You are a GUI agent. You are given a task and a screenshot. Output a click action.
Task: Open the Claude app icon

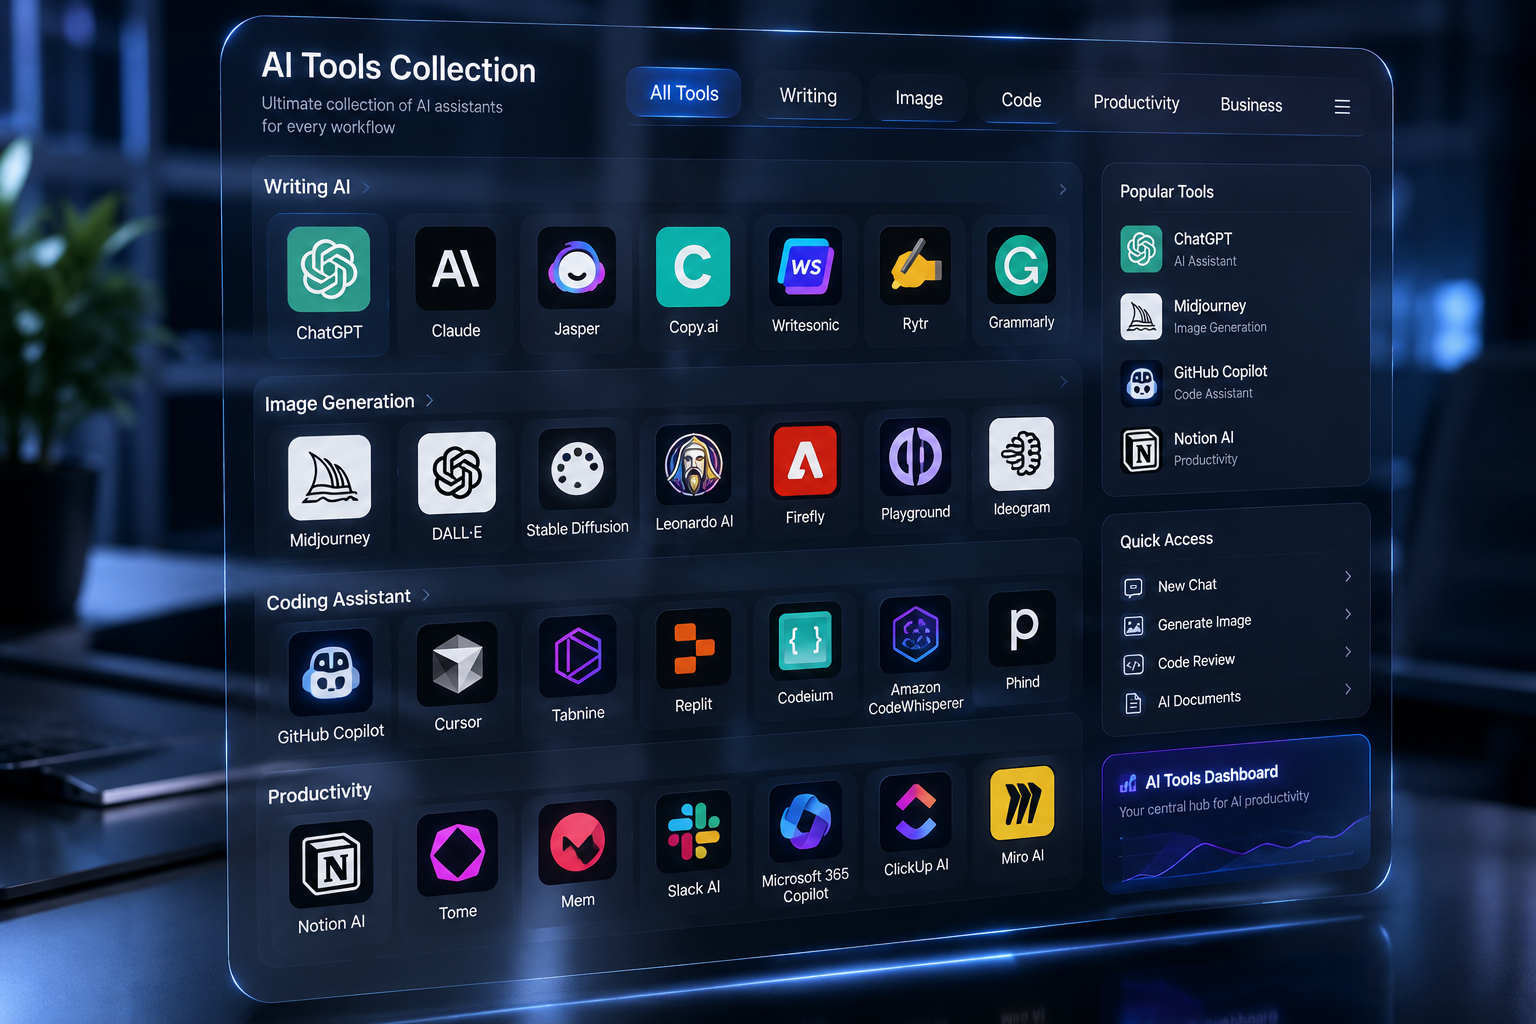pos(455,268)
